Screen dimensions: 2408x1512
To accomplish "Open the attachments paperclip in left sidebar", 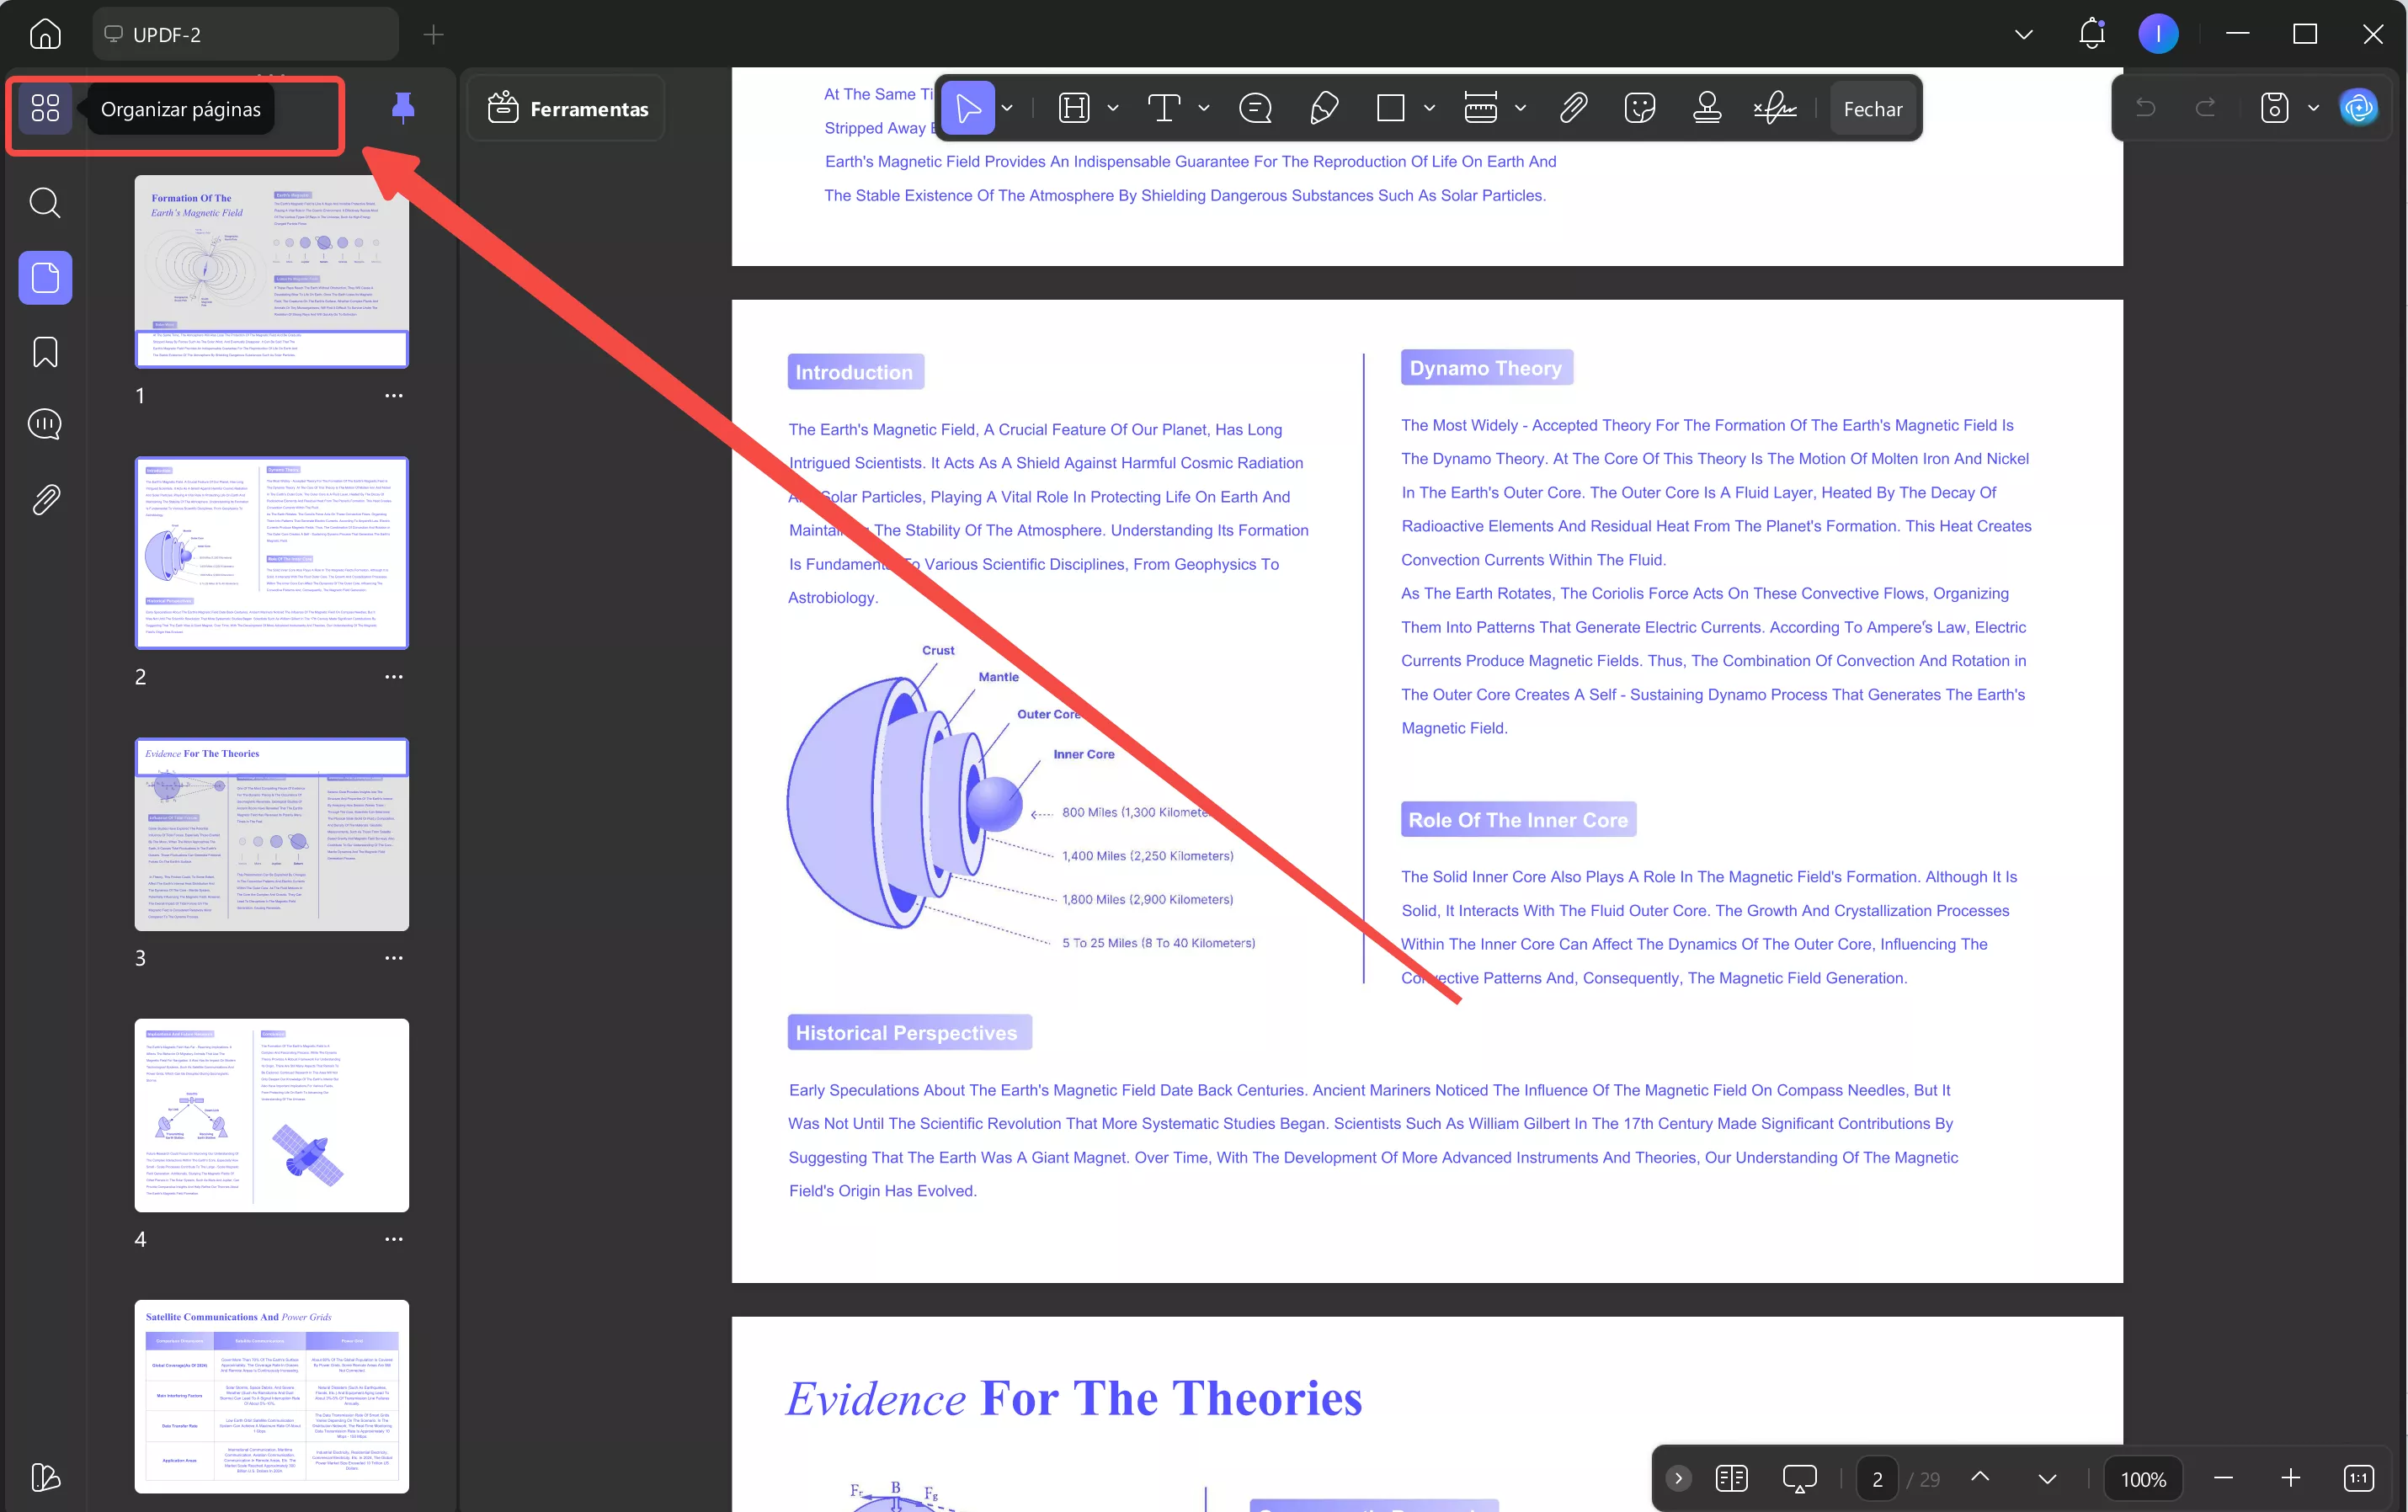I will click(45, 499).
